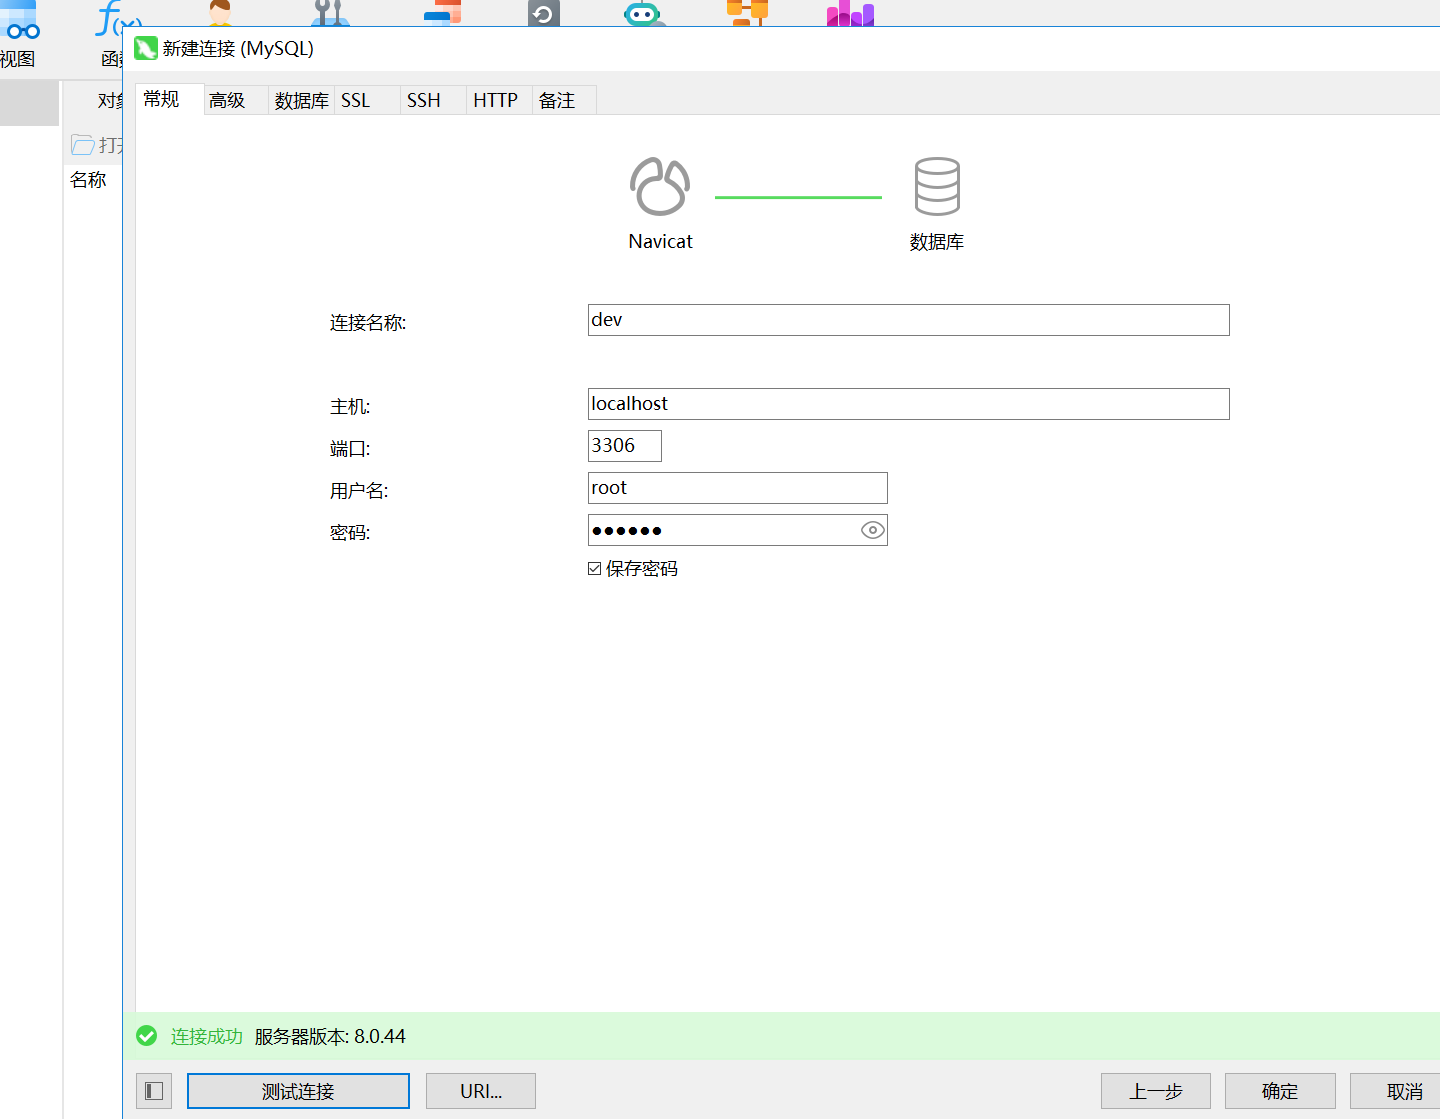Click Function f(x) icon in main toolbar
The image size is (1440, 1119).
coord(119,17)
